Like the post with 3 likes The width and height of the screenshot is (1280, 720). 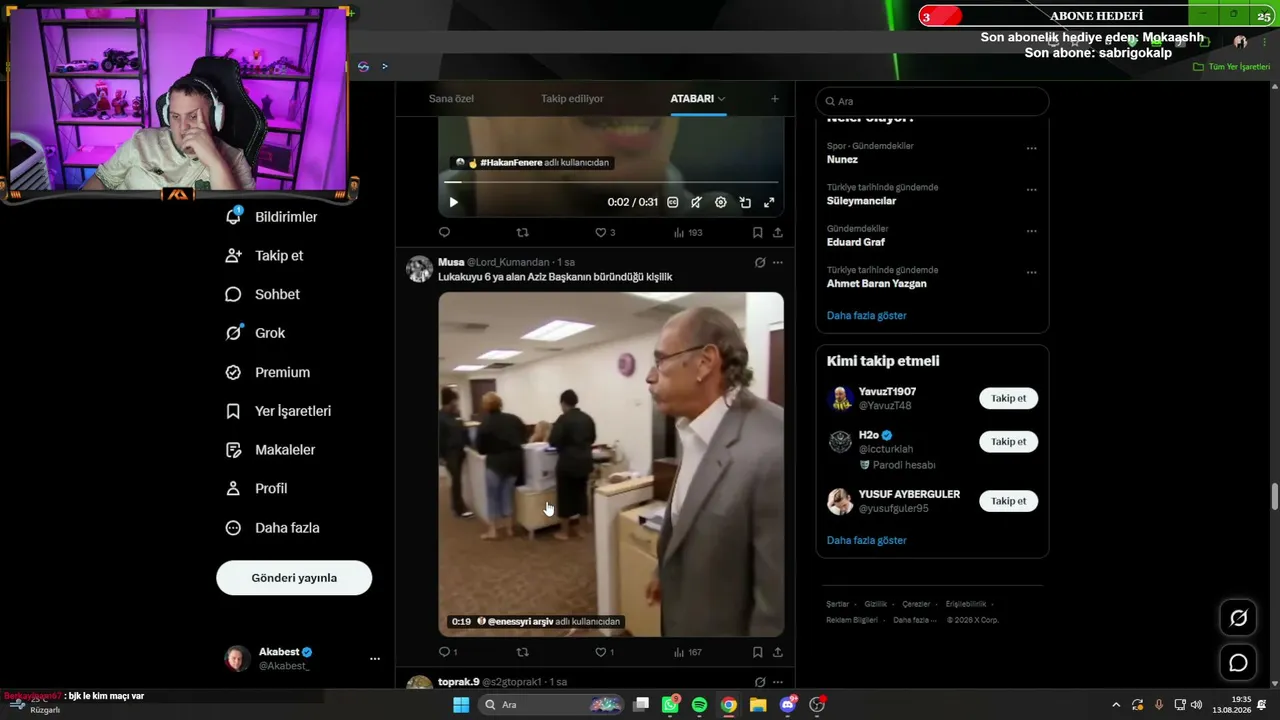[x=605, y=232]
